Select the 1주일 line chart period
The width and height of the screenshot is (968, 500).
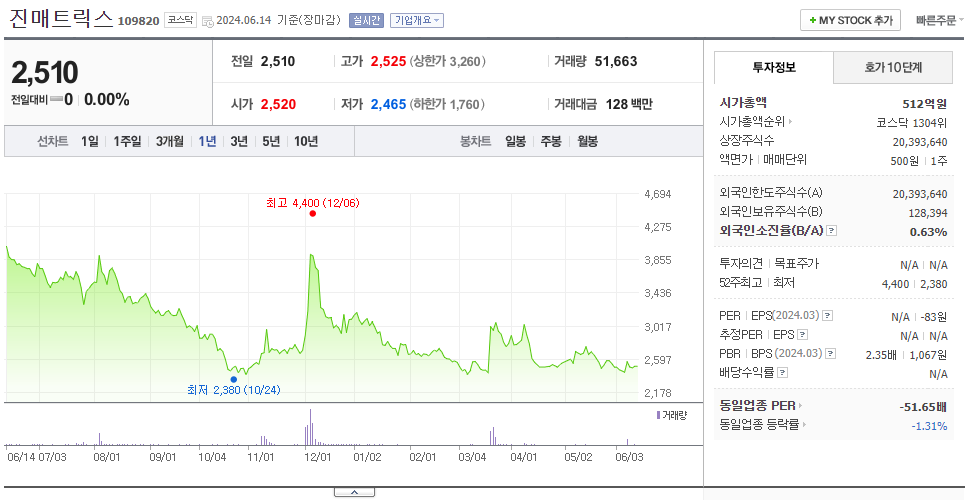pyautogui.click(x=127, y=141)
